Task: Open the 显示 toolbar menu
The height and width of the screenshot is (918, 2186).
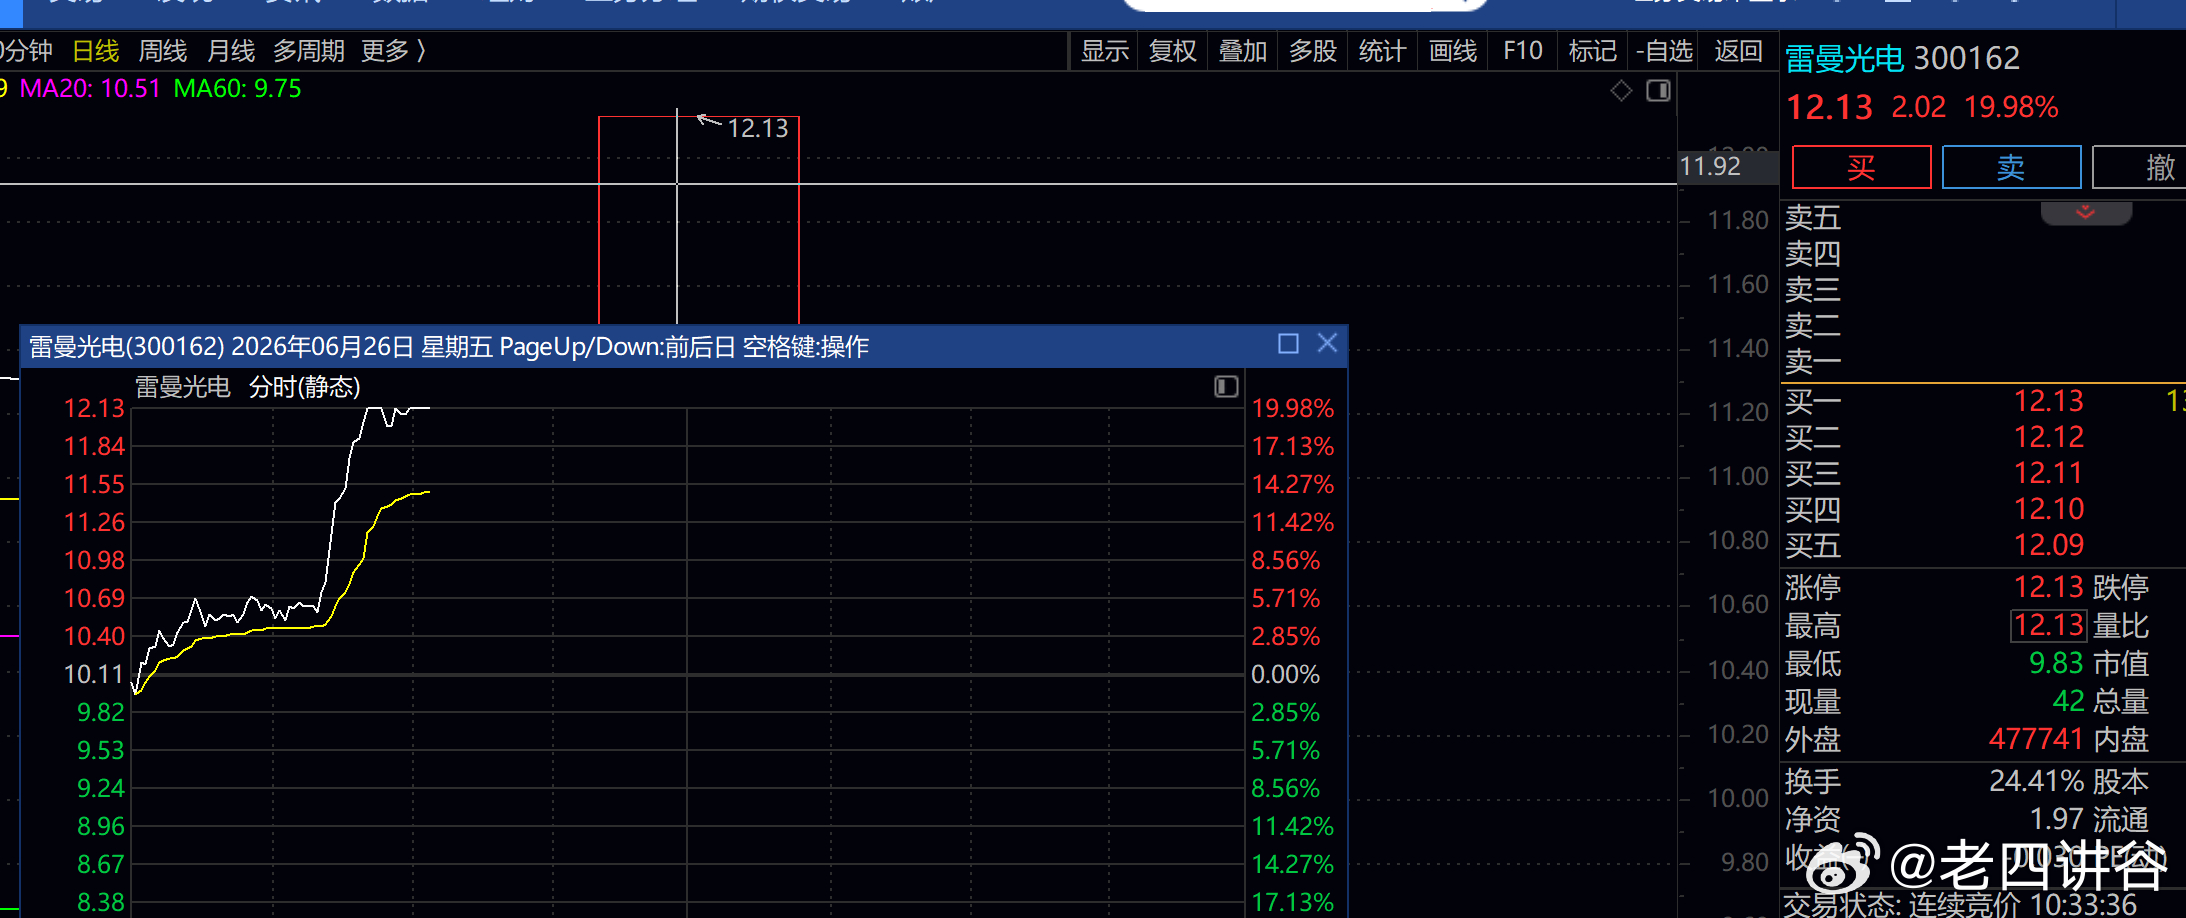Action: [1105, 51]
